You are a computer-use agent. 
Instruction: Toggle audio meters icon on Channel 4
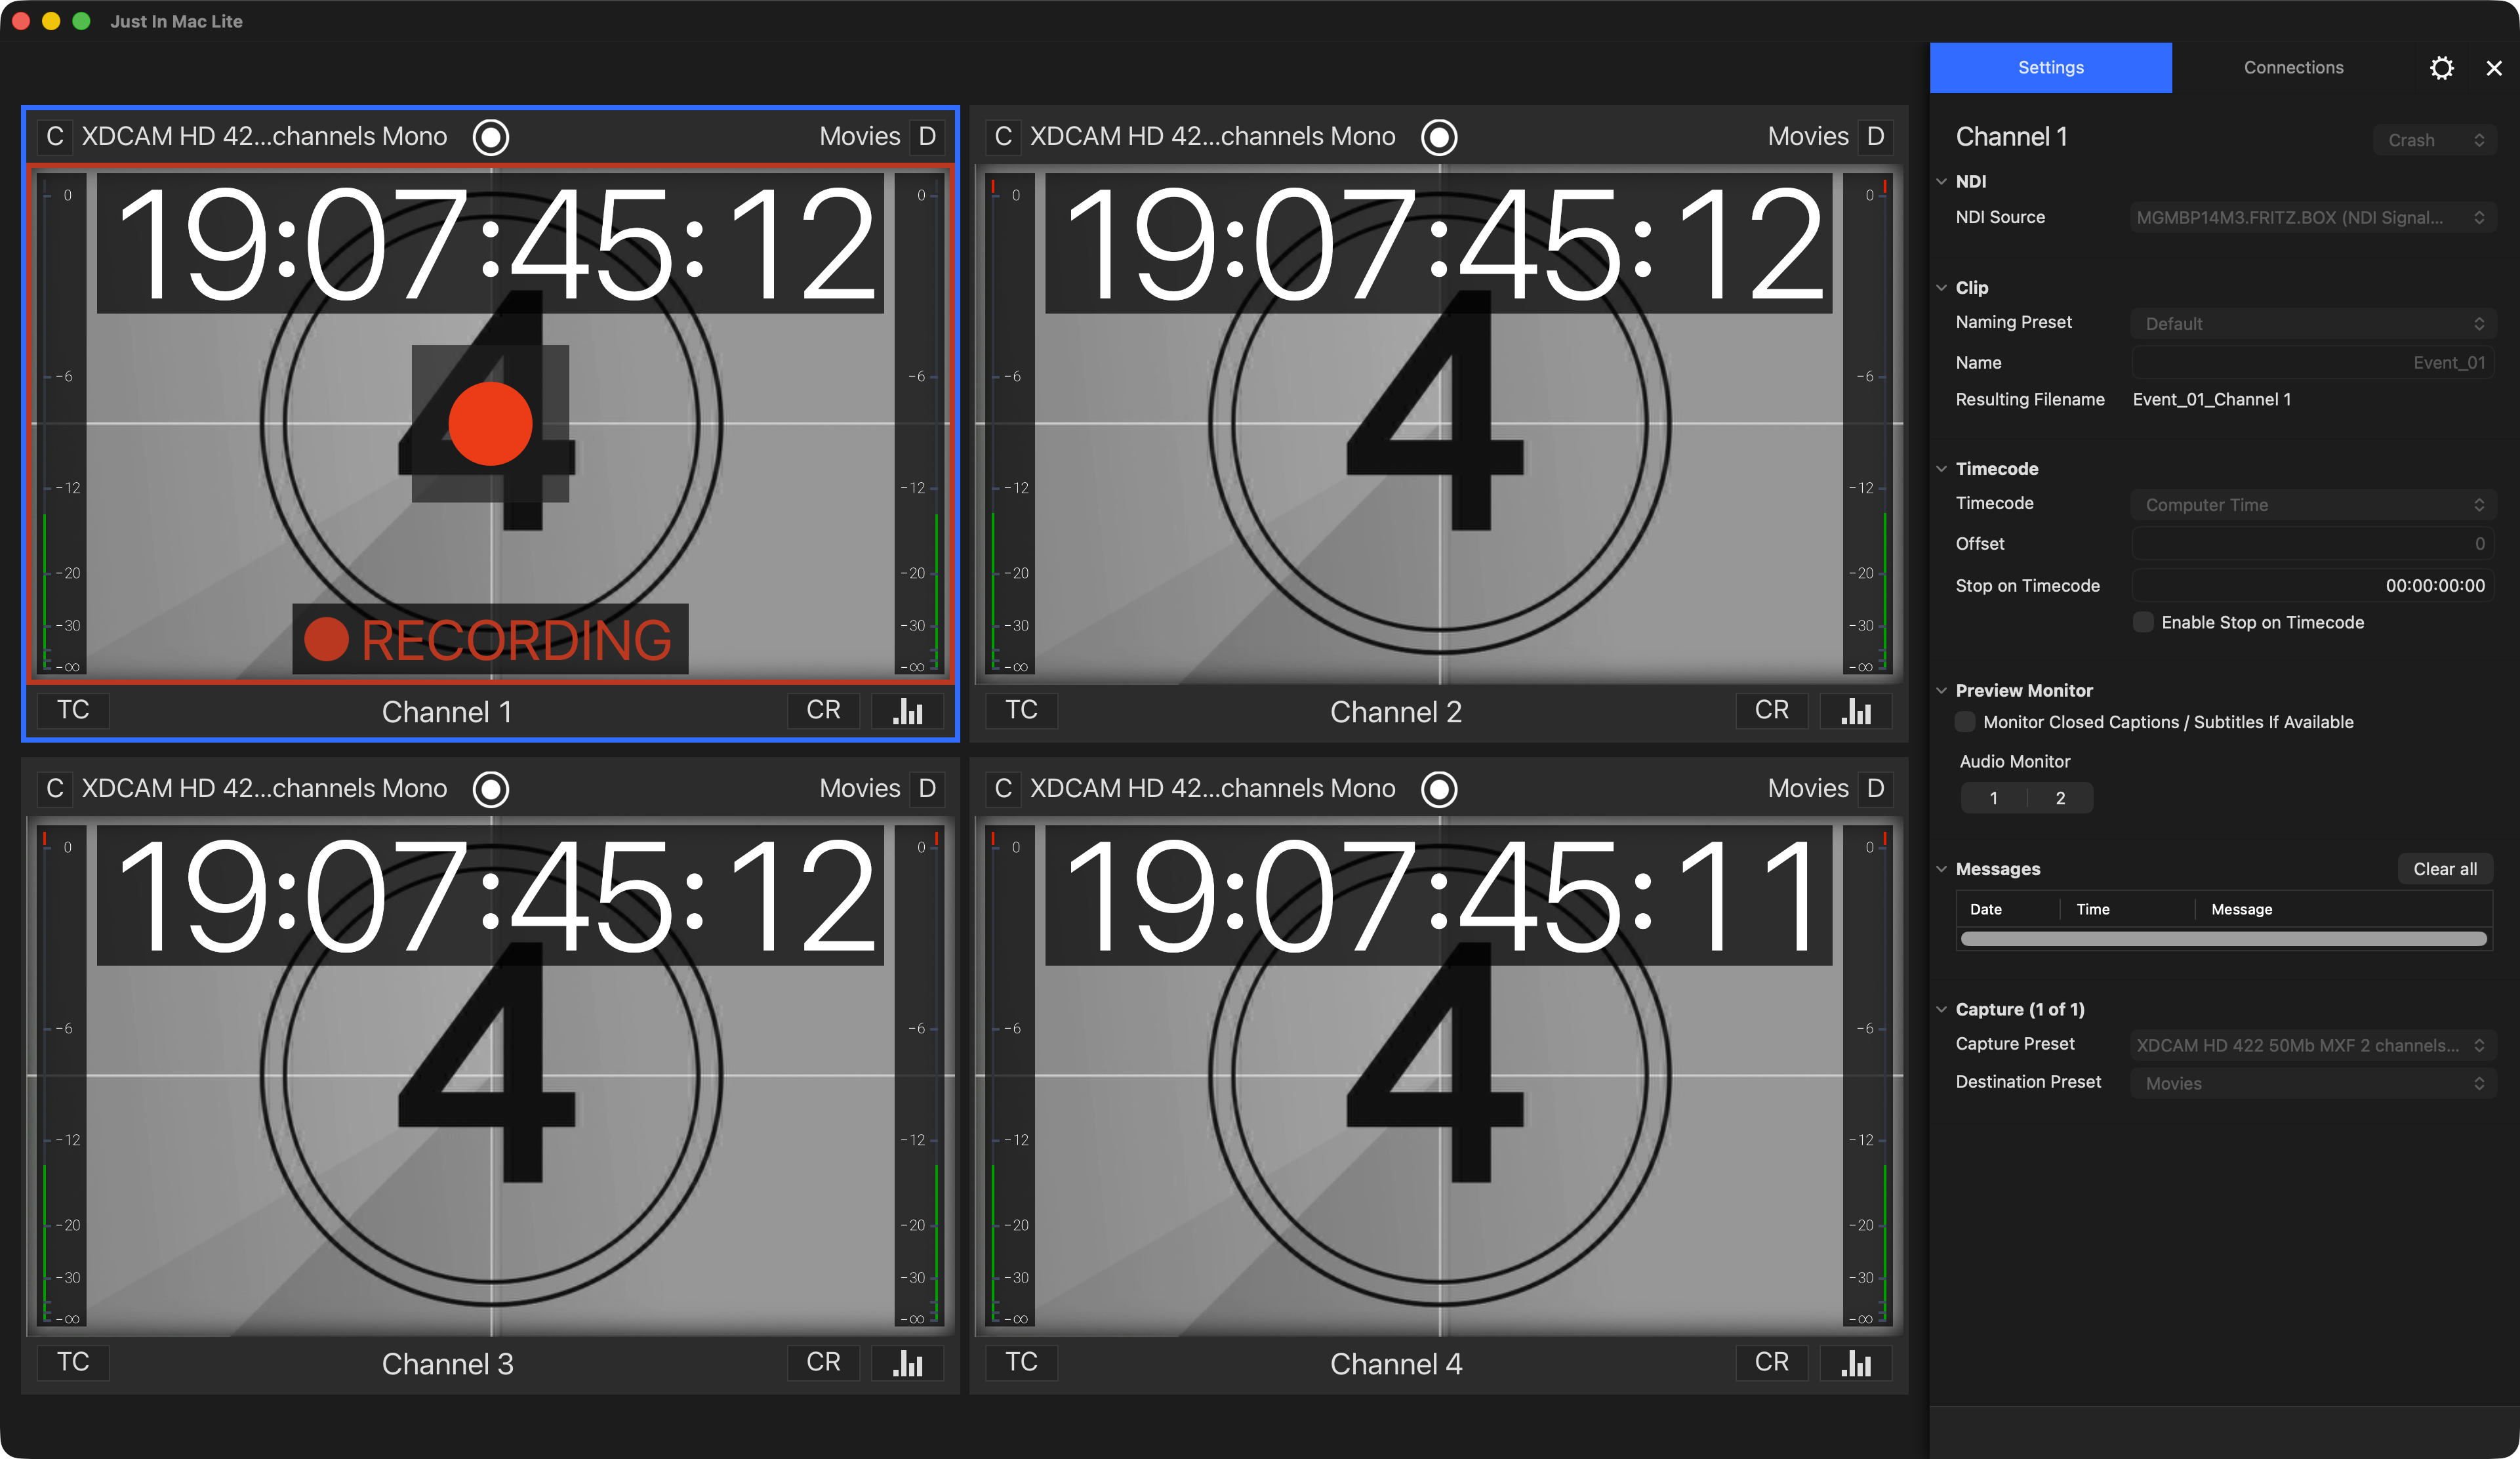(x=1856, y=1363)
